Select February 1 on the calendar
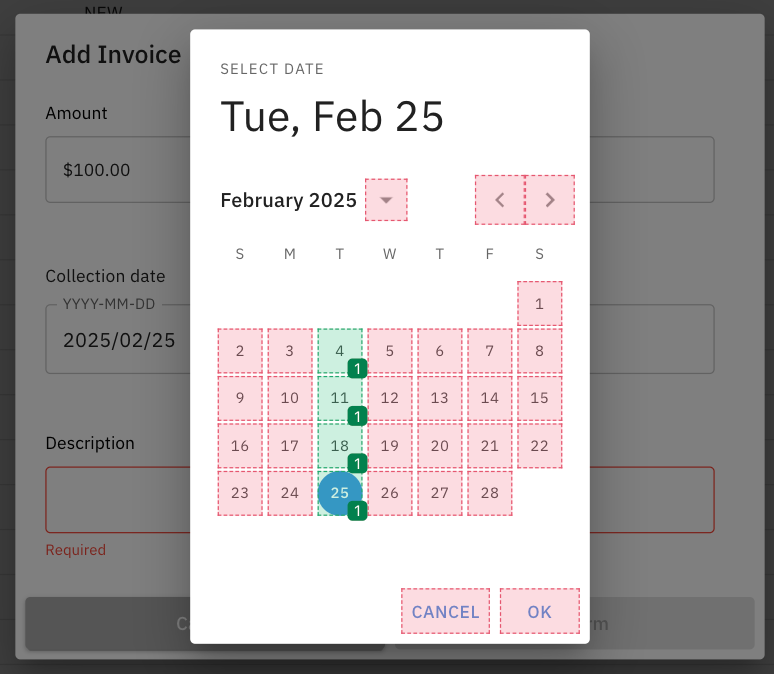Viewport: 774px width, 674px height. [x=540, y=304]
